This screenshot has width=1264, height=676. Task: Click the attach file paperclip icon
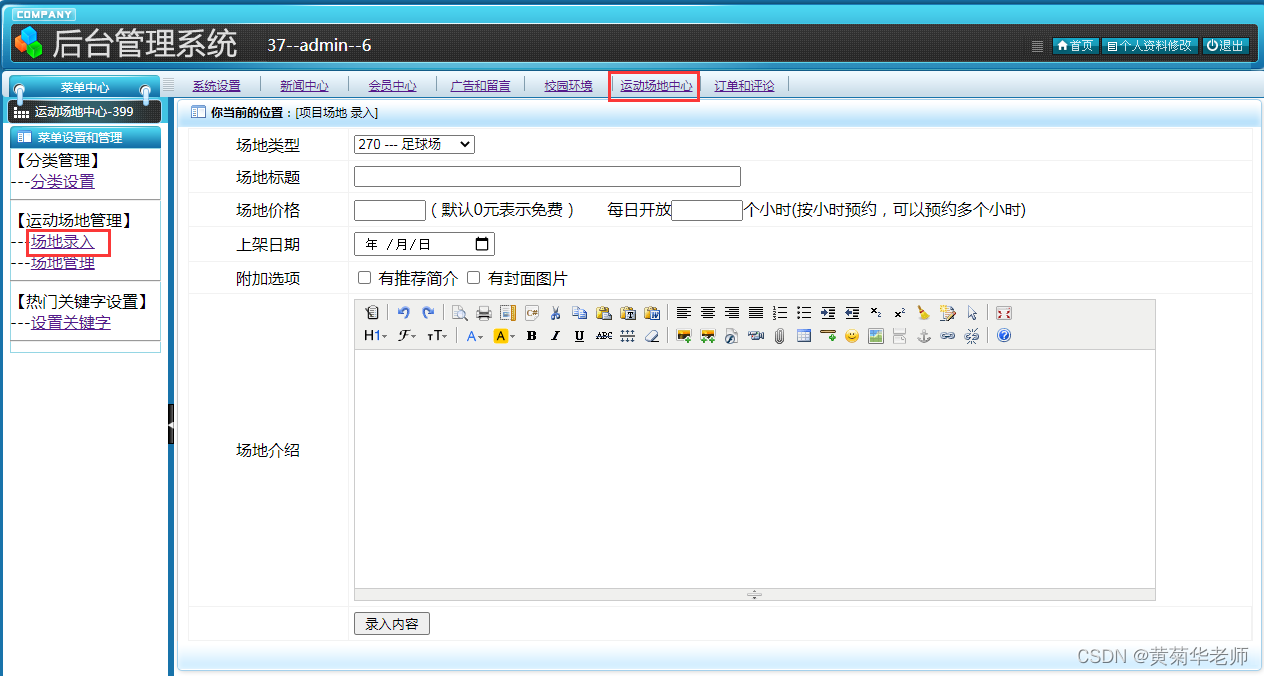pyautogui.click(x=780, y=336)
